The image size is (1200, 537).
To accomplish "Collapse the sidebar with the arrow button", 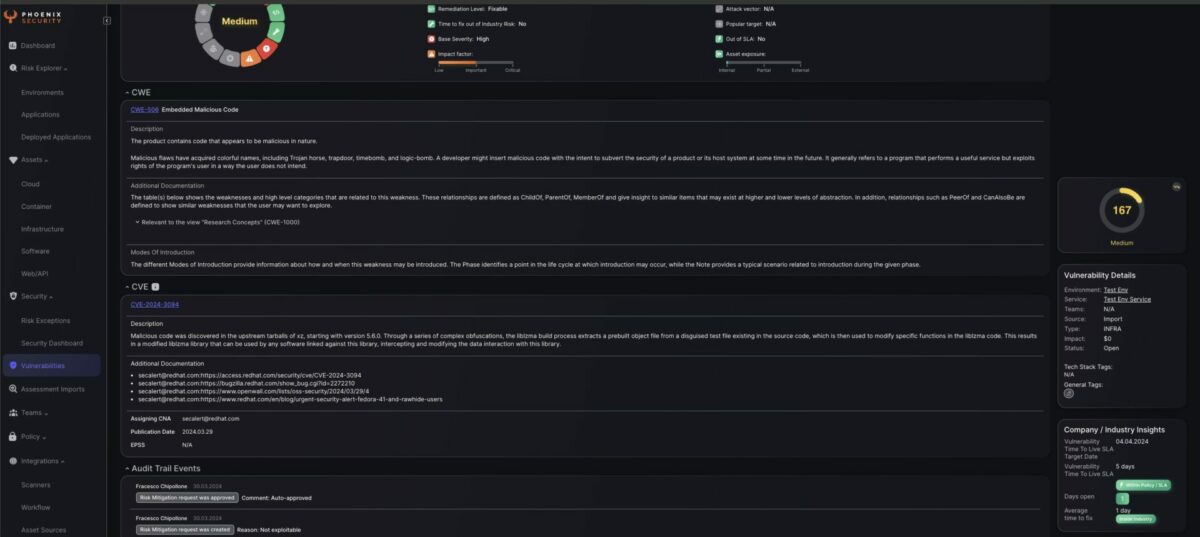I will (107, 20).
